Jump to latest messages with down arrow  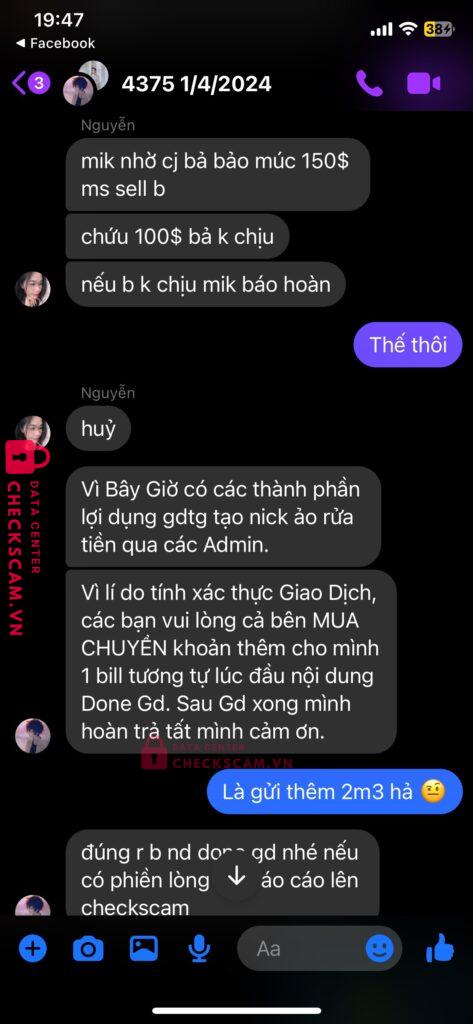[236, 877]
